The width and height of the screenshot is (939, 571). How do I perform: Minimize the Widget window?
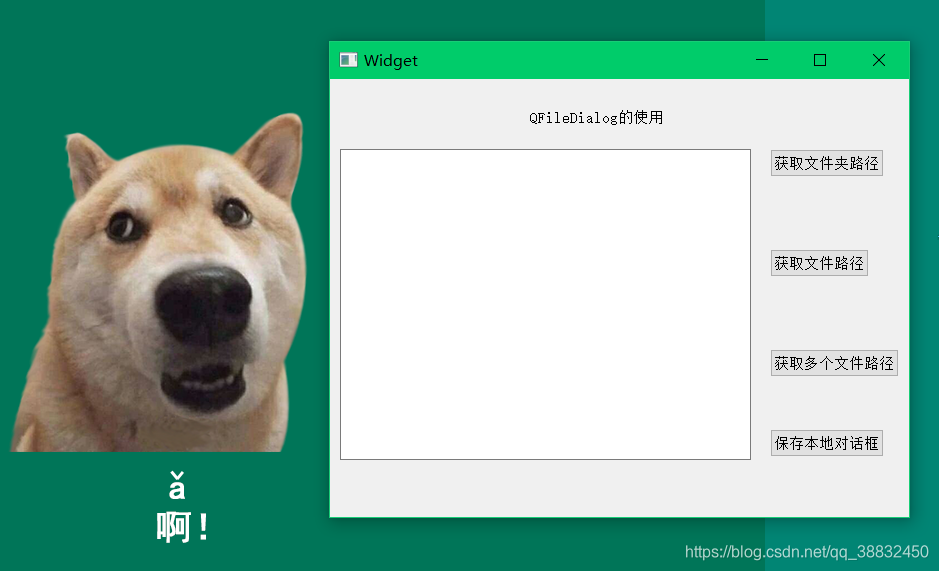point(762,60)
